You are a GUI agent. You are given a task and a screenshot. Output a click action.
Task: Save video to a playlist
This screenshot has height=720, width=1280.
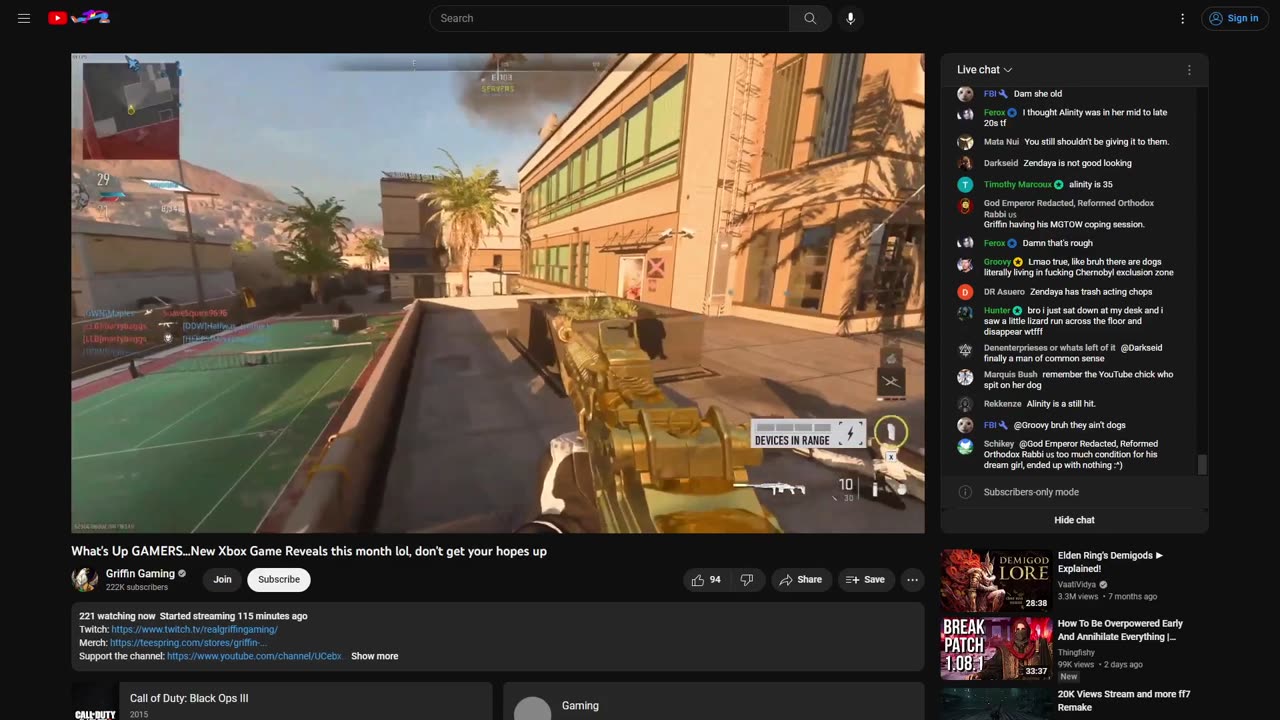click(865, 580)
